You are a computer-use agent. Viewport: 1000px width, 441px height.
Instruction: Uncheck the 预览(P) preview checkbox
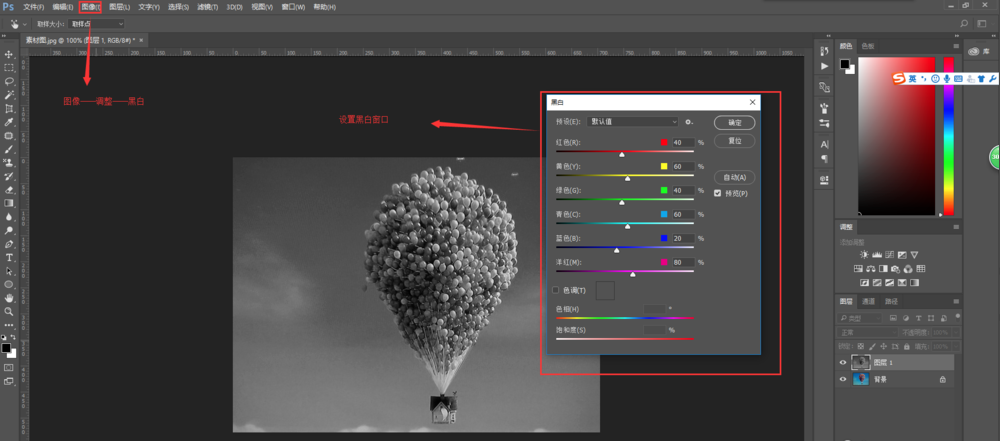[x=717, y=193]
